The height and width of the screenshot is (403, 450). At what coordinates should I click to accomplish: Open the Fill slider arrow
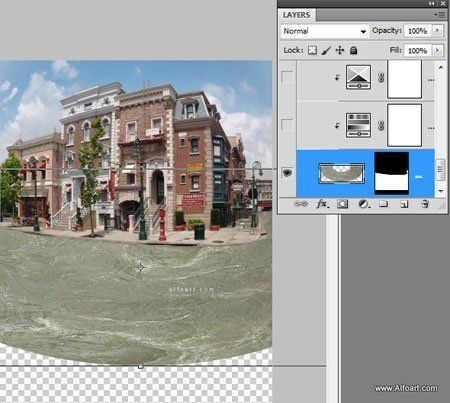coord(438,51)
